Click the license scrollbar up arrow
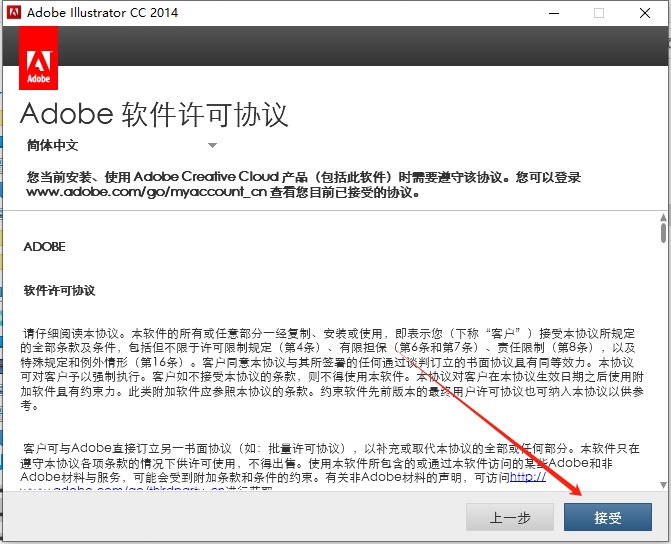Viewport: 671px width, 544px height. 662,217
